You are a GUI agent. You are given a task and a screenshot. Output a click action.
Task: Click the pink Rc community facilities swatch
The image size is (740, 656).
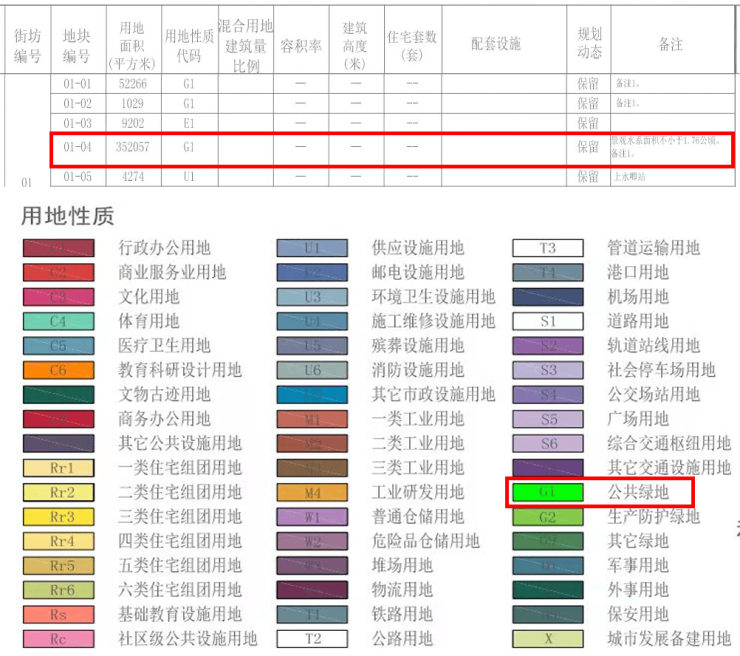click(x=58, y=638)
